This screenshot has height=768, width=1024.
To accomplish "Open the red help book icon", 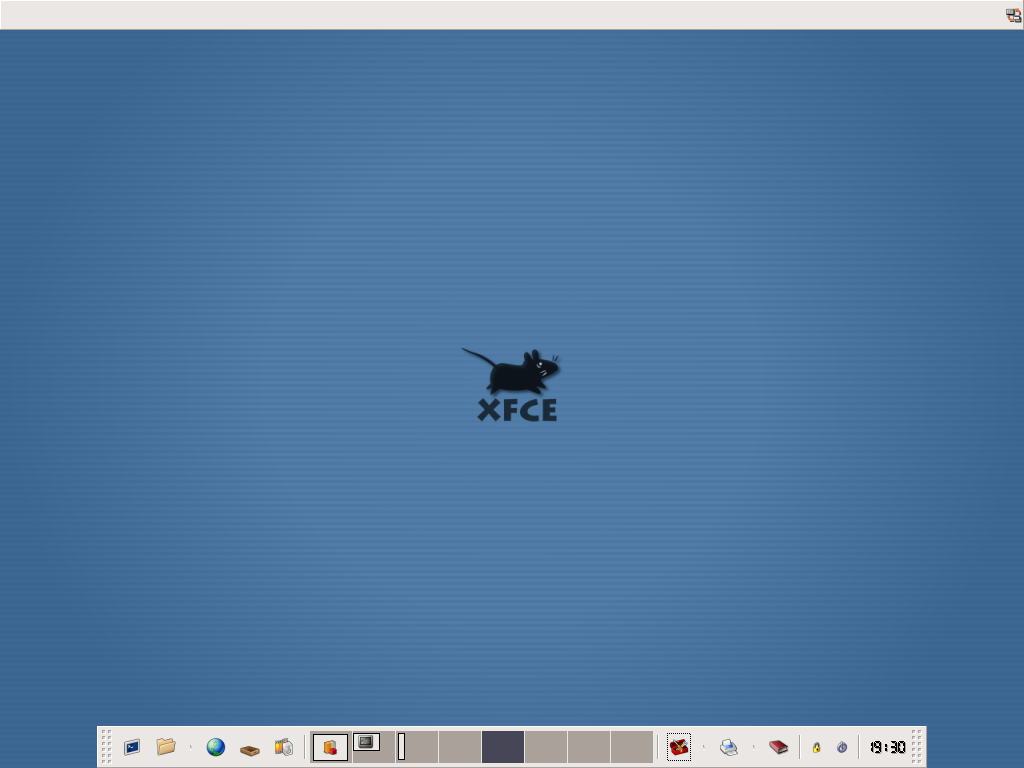I will (x=778, y=747).
